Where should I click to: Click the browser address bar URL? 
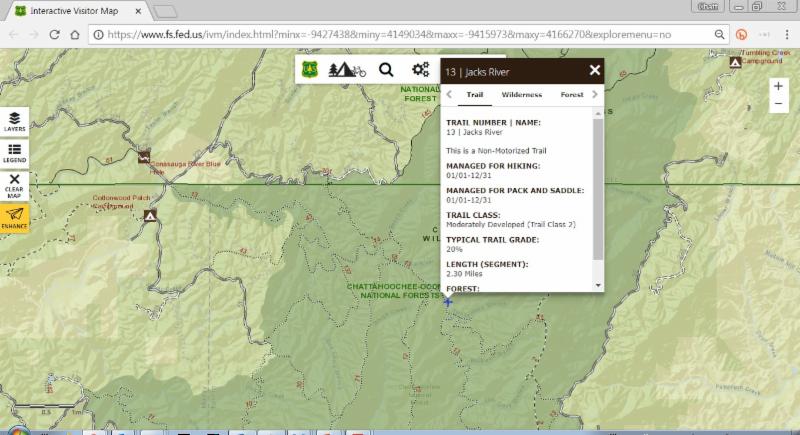400,34
